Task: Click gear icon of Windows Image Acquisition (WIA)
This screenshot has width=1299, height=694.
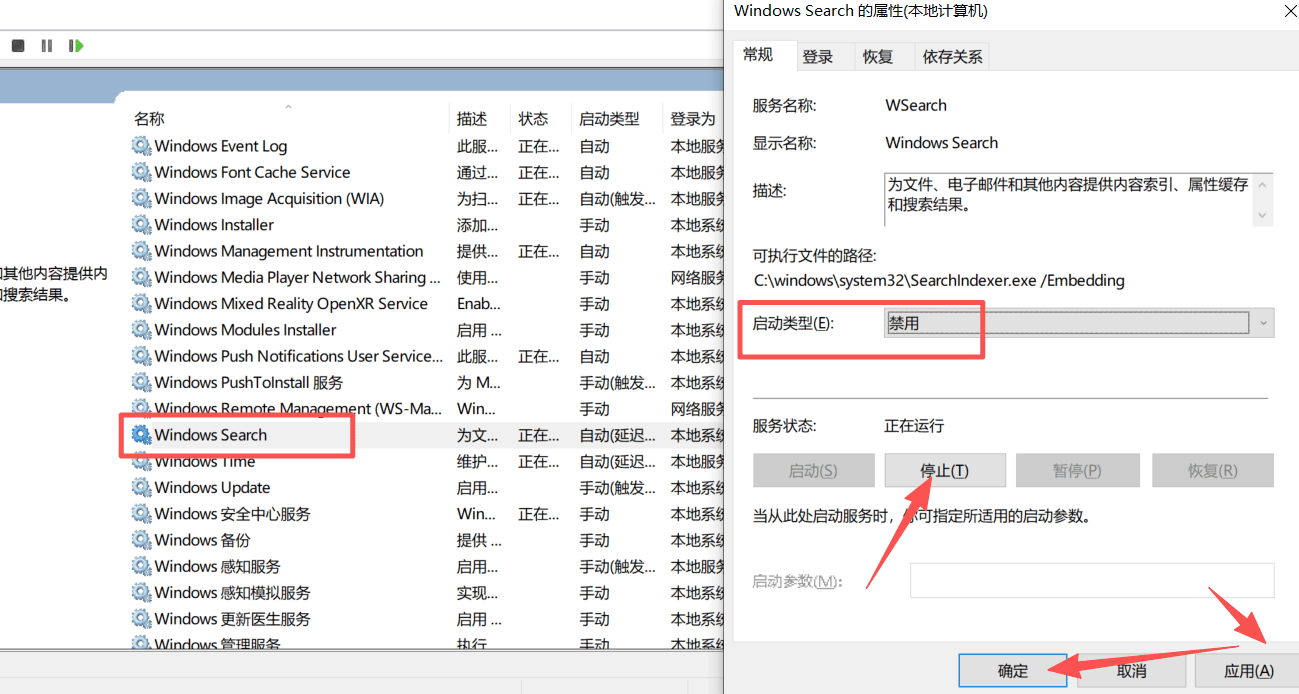Action: (x=141, y=198)
